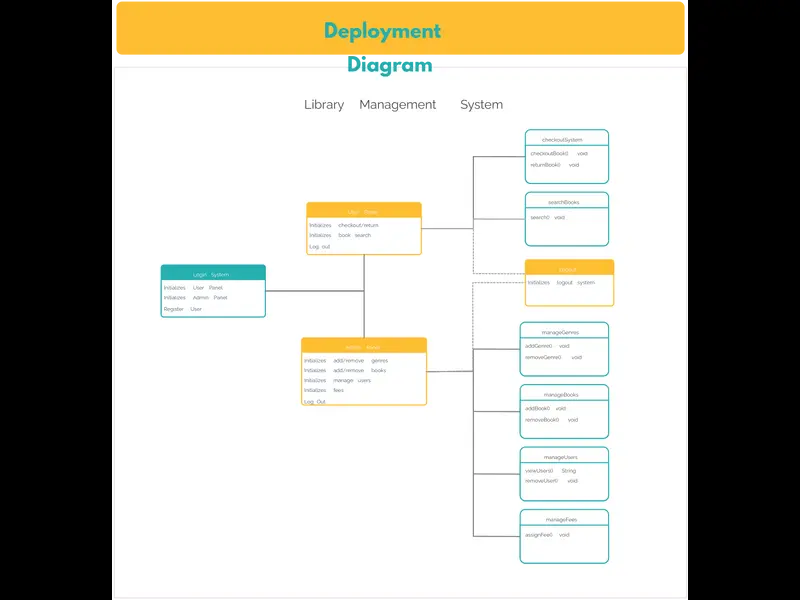Click the "Deployment" title text in the banner

(x=382, y=31)
